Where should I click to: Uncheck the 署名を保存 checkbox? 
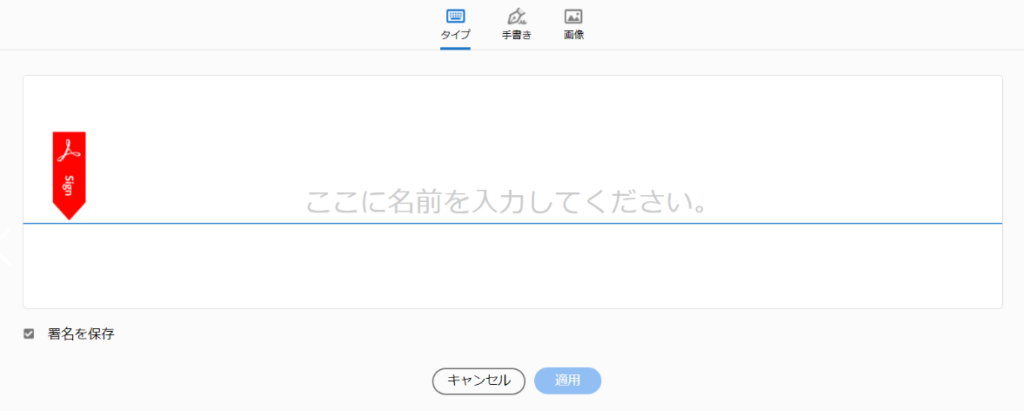[x=29, y=334]
